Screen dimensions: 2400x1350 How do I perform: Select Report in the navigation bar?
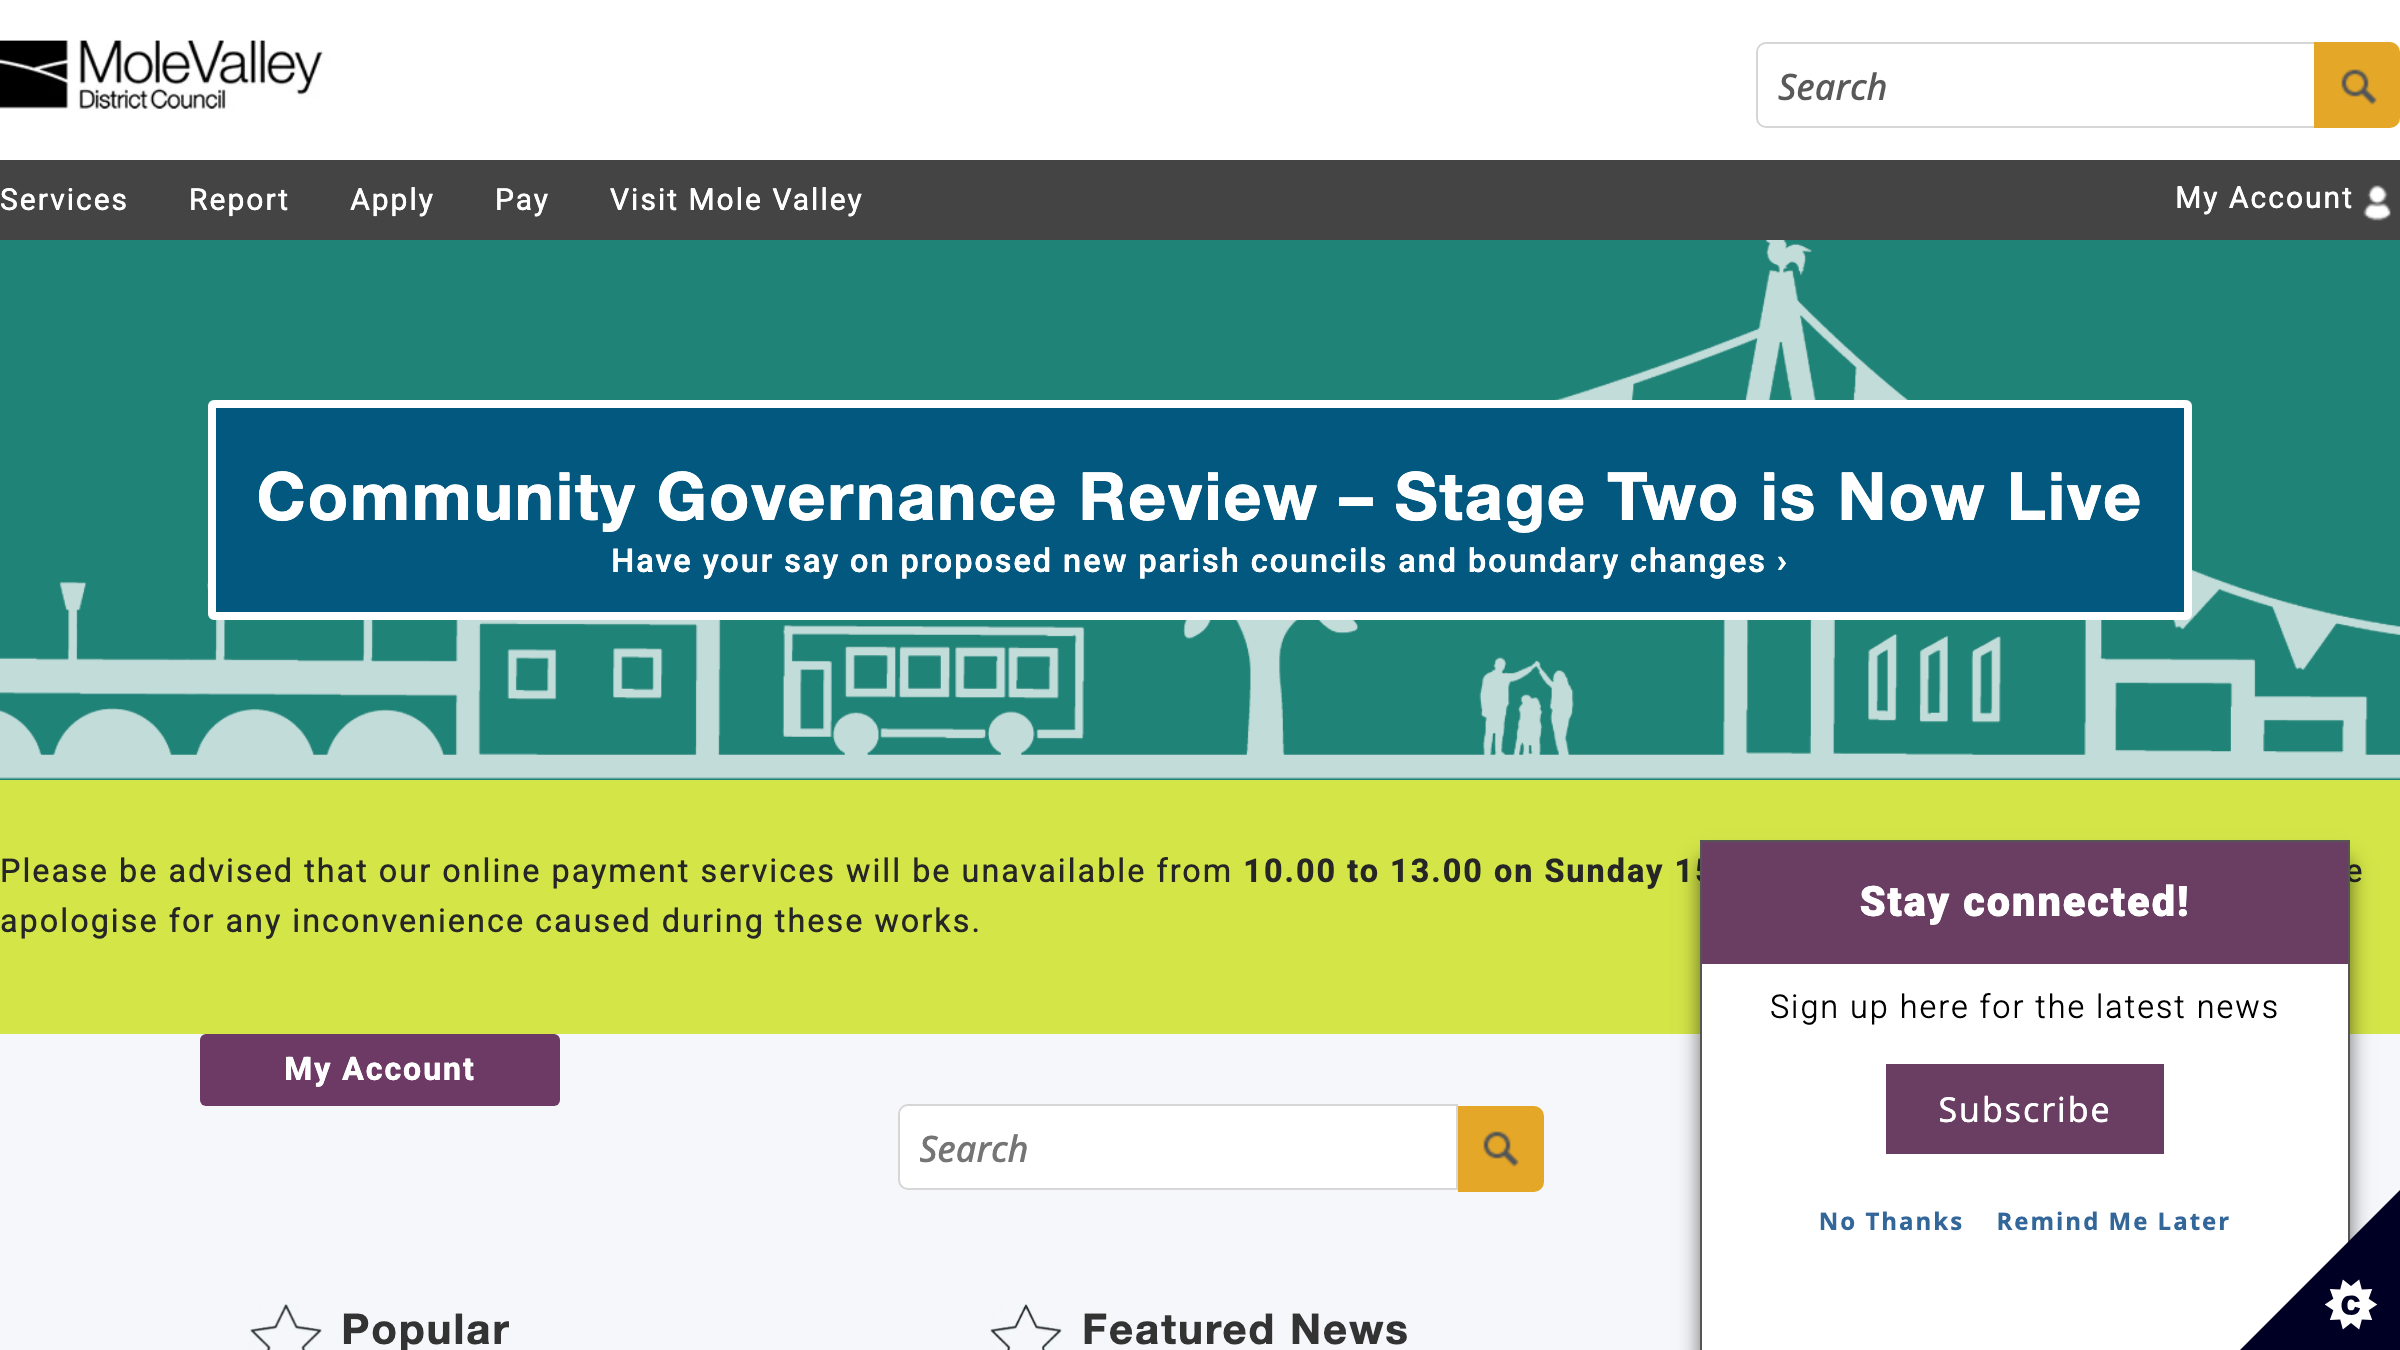(x=239, y=199)
